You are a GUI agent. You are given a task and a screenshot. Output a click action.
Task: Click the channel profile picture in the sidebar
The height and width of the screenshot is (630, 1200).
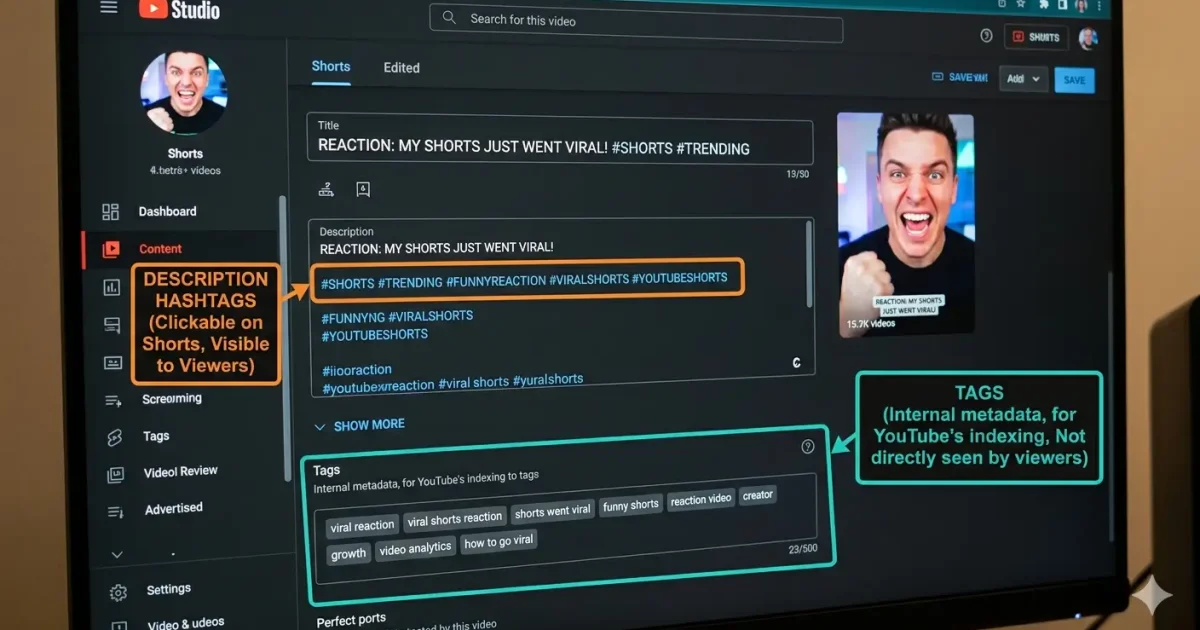tap(184, 93)
